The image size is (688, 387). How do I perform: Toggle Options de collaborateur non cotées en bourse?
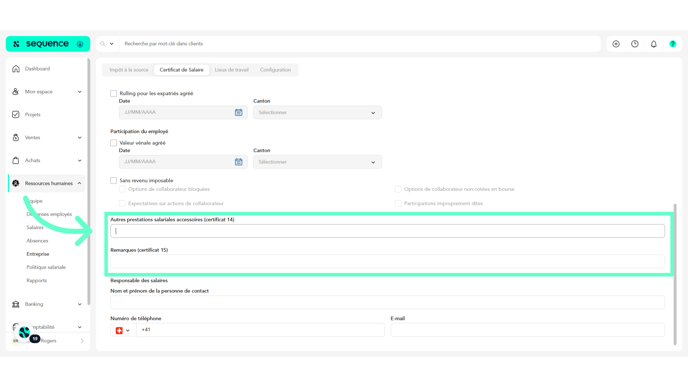pyautogui.click(x=398, y=189)
